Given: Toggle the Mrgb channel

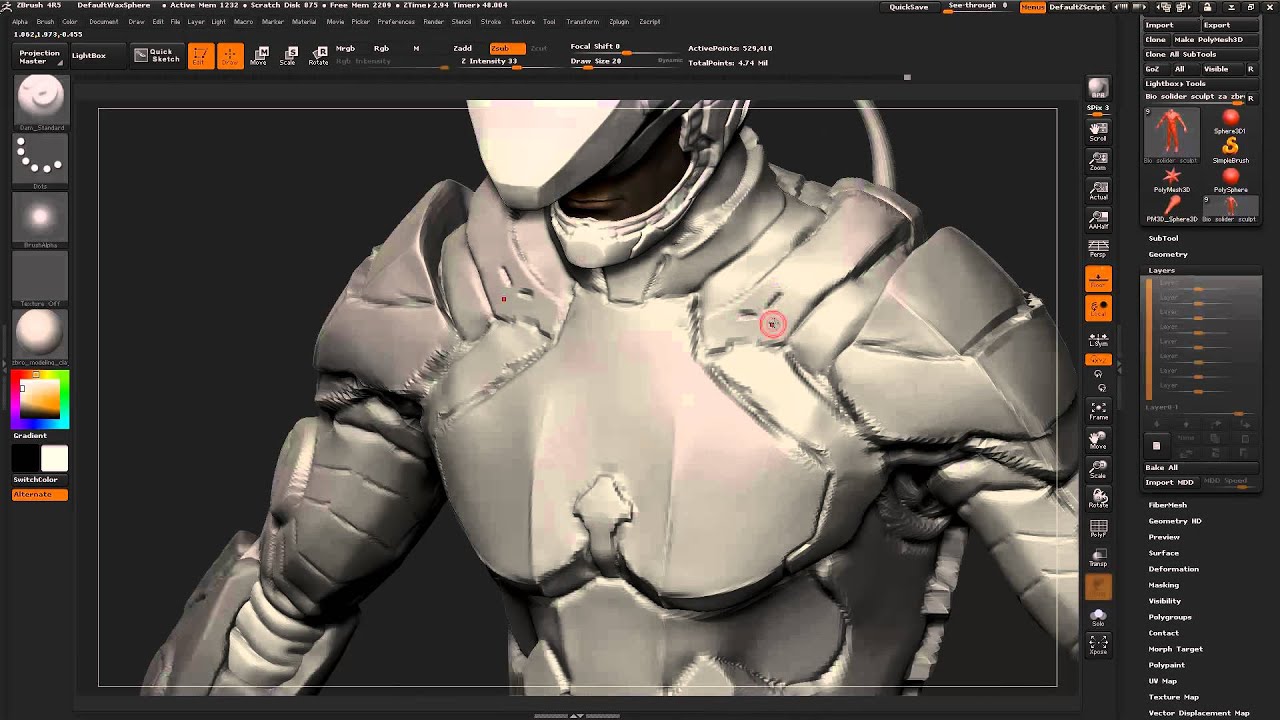Looking at the screenshot, I should [345, 48].
